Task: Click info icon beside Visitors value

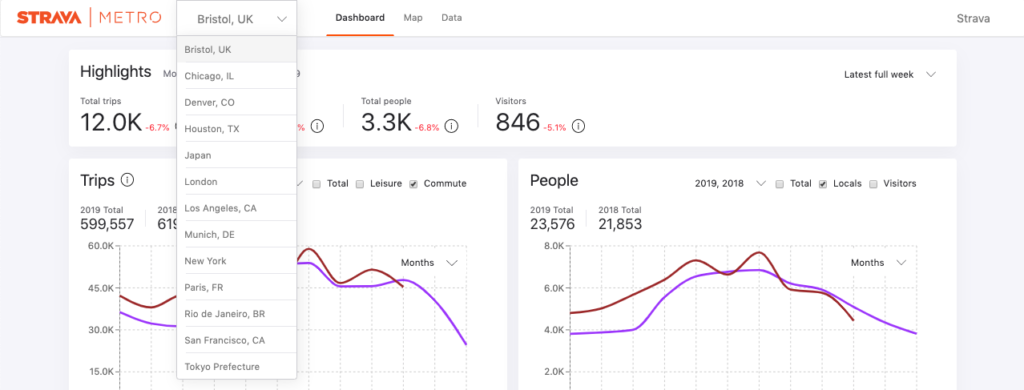Action: (x=578, y=126)
